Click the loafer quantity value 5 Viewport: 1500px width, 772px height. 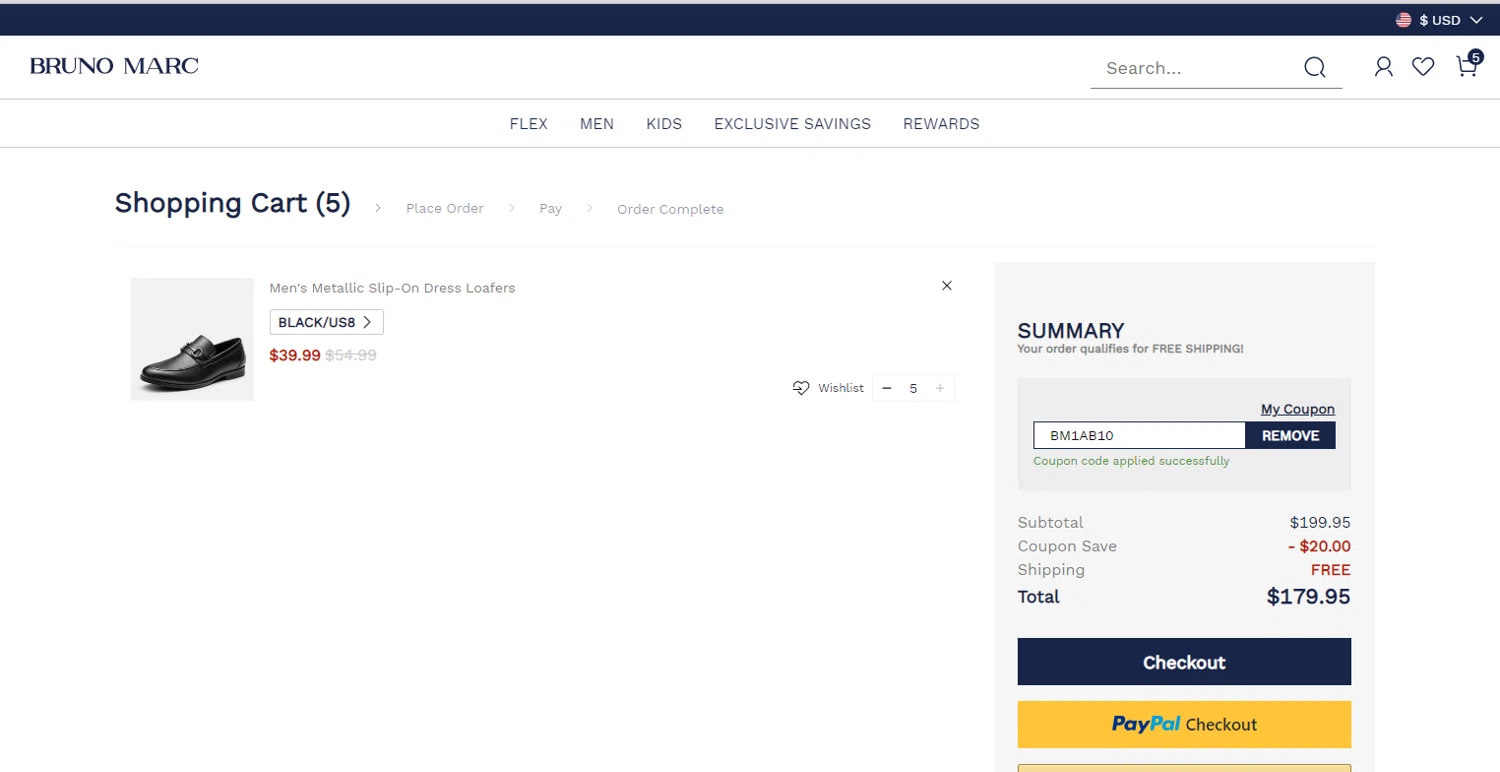pos(913,388)
